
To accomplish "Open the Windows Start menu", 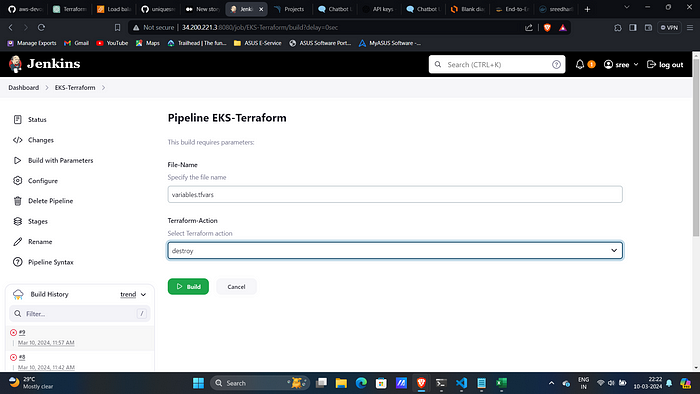I will click(198, 383).
